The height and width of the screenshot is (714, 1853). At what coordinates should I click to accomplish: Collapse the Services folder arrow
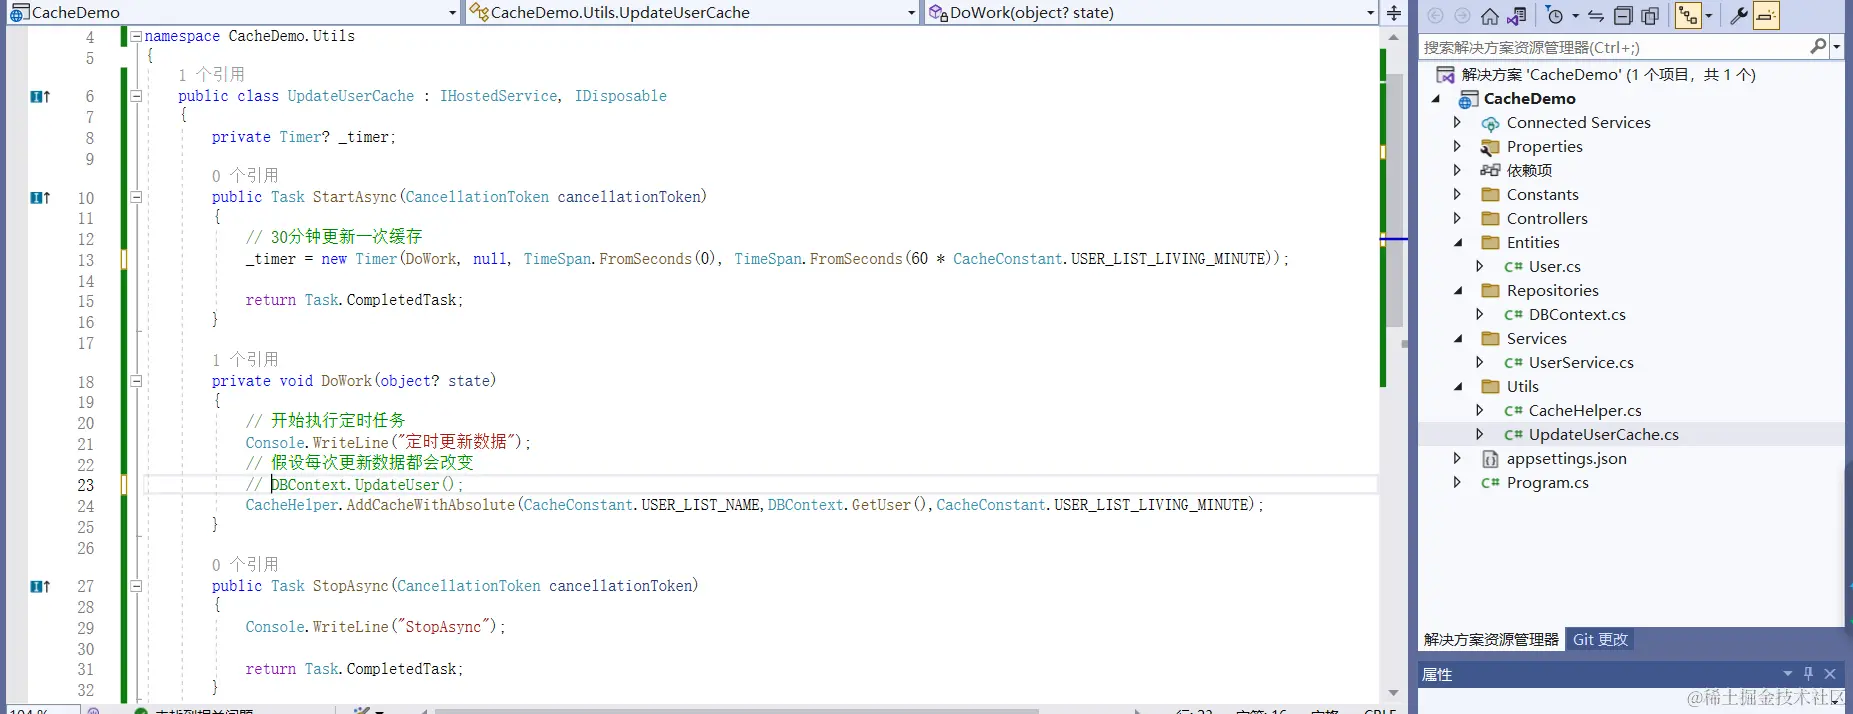(1458, 339)
